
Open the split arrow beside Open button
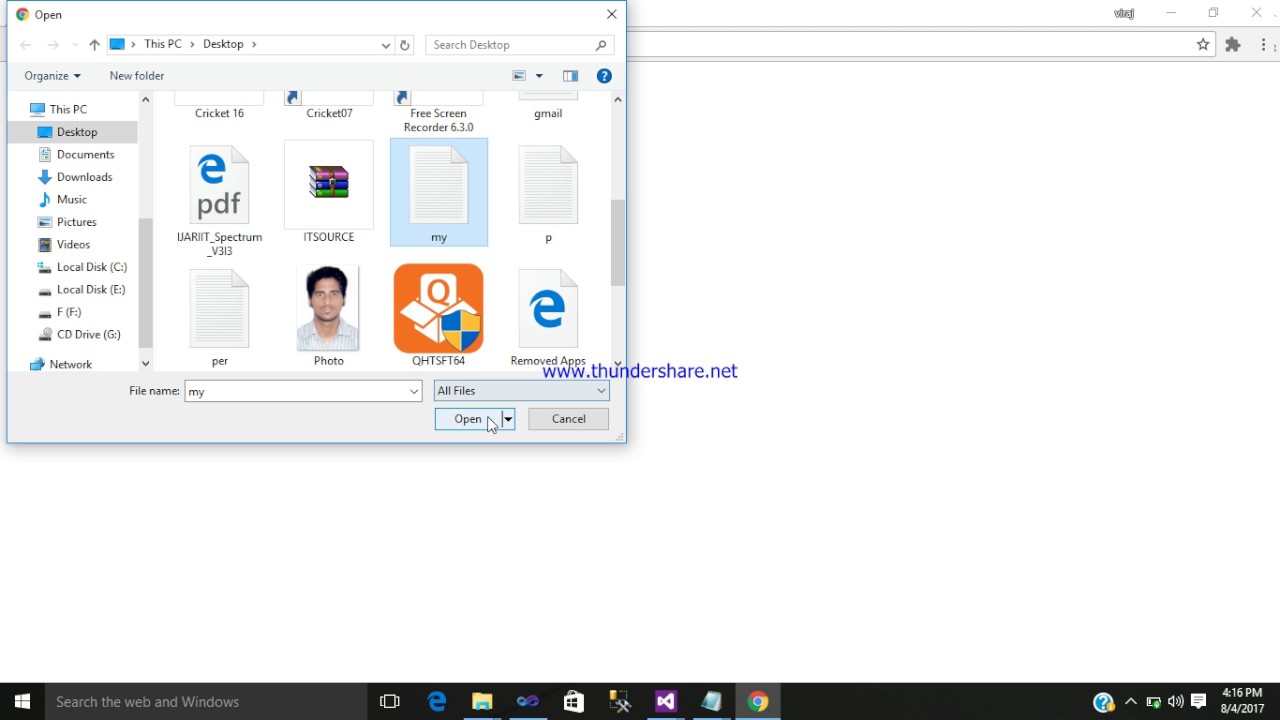click(x=508, y=419)
